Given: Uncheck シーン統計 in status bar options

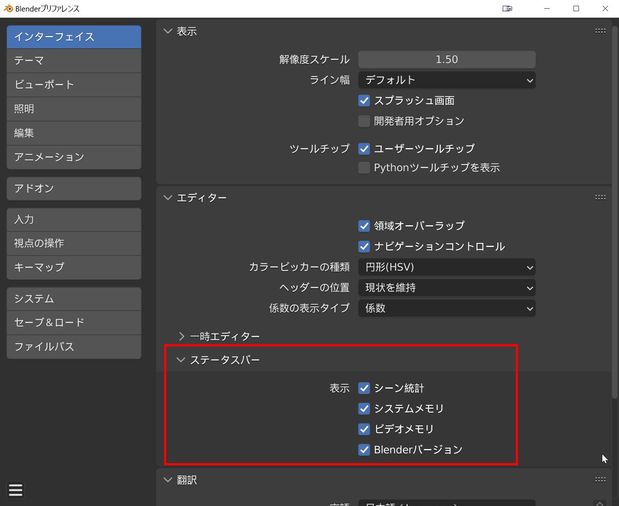Looking at the screenshot, I should point(364,388).
